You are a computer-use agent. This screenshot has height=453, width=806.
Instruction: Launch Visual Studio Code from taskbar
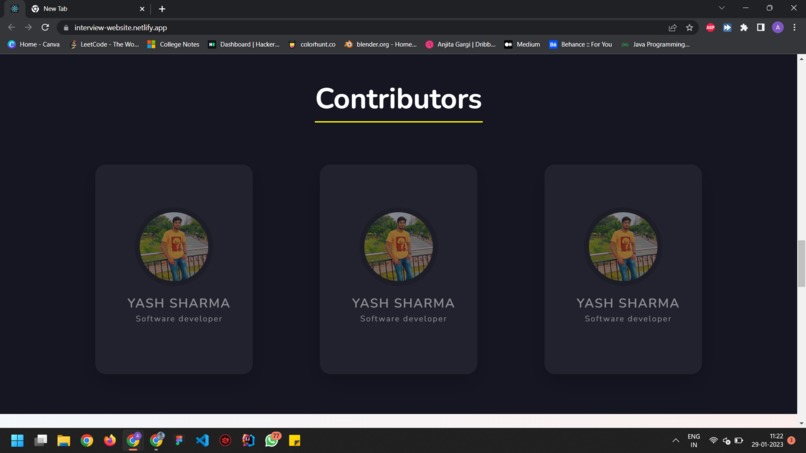click(202, 441)
